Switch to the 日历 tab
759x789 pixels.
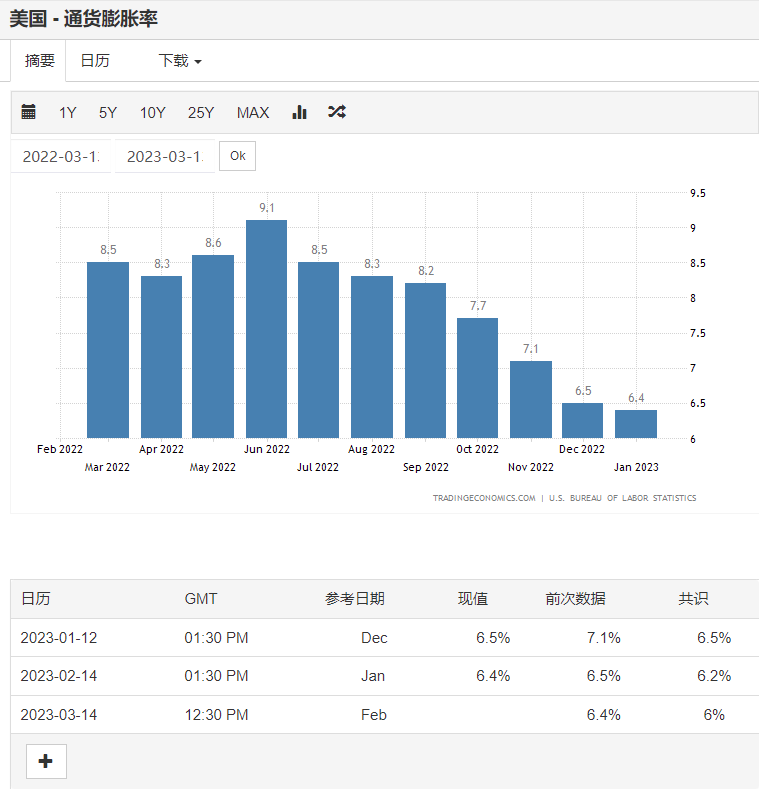coord(95,61)
